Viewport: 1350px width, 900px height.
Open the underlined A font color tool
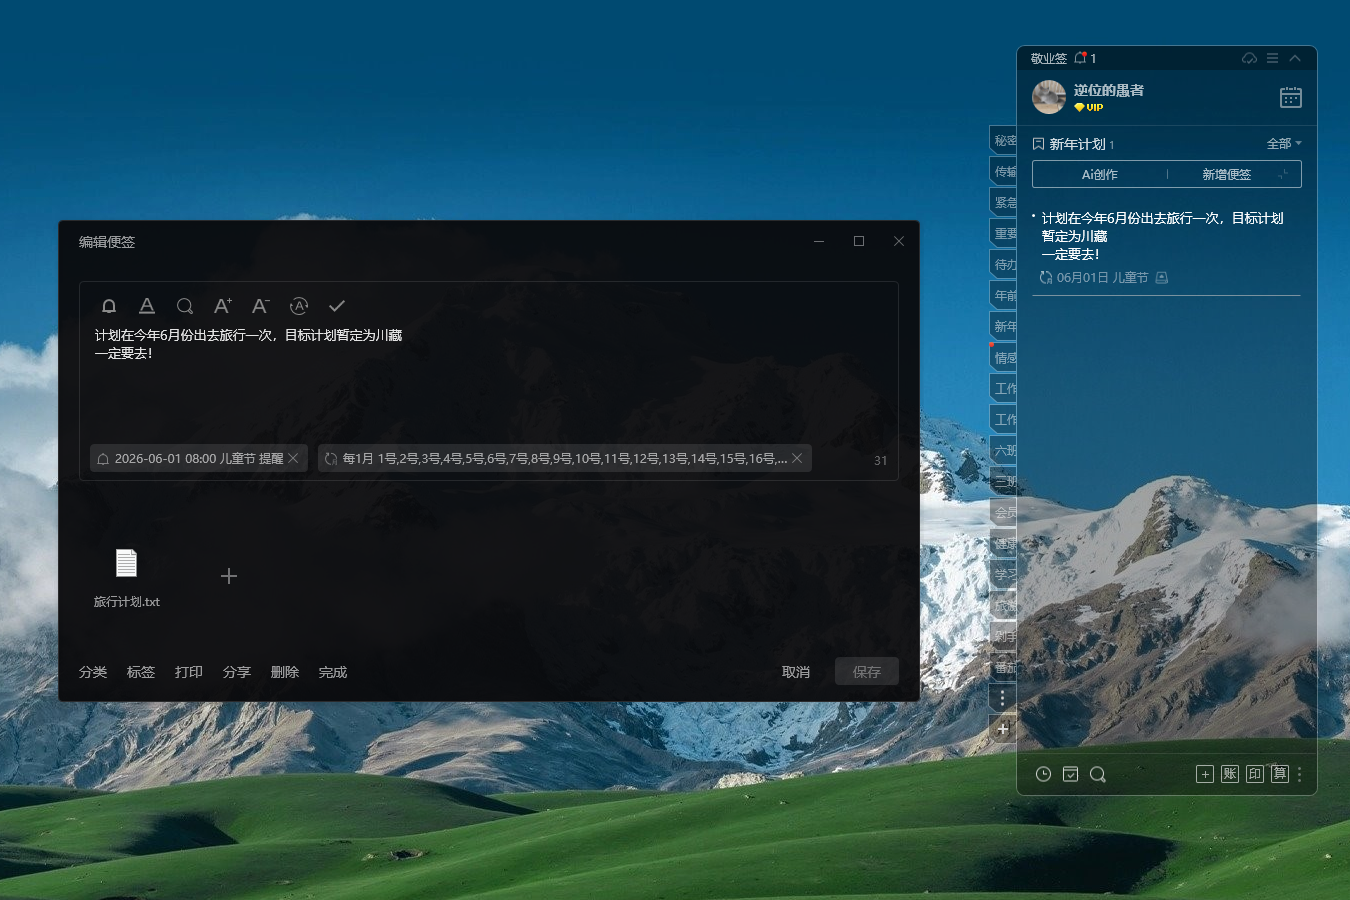point(147,306)
